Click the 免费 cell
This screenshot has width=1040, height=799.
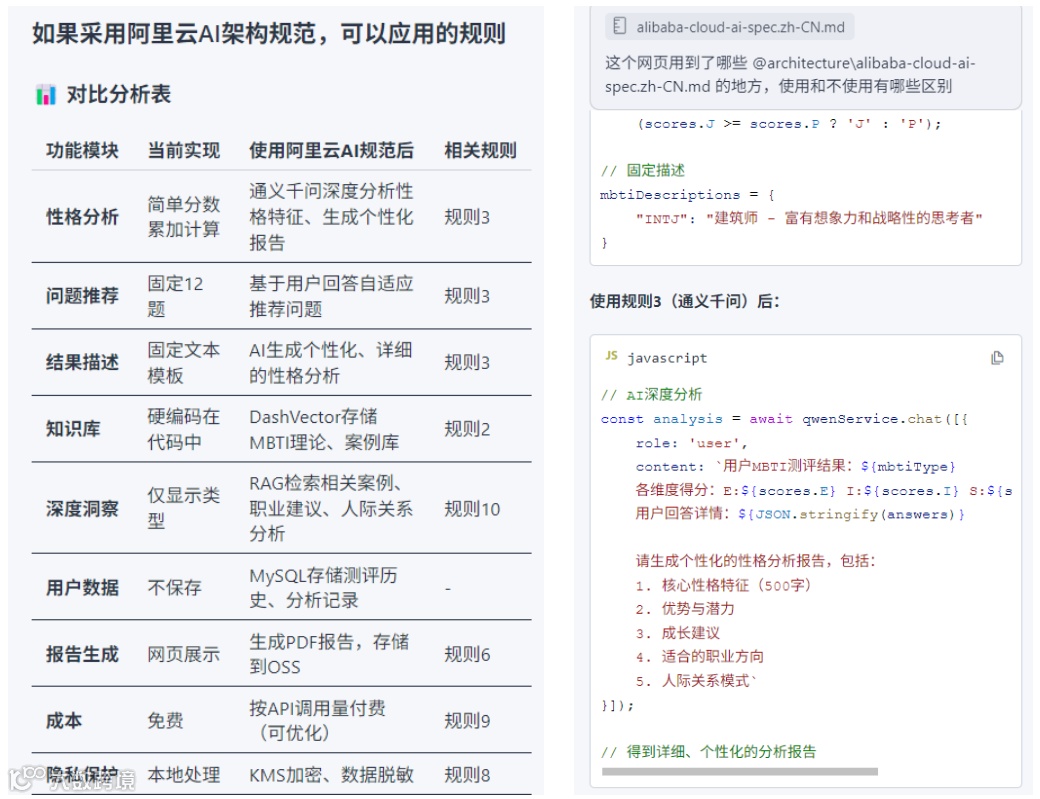pyautogui.click(x=165, y=721)
